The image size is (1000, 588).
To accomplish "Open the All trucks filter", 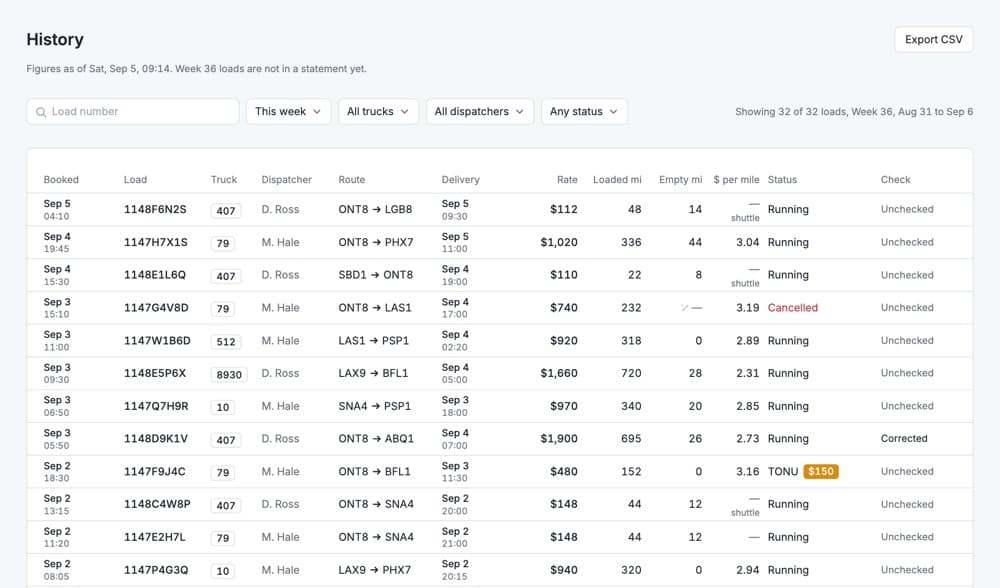I will (x=378, y=112).
